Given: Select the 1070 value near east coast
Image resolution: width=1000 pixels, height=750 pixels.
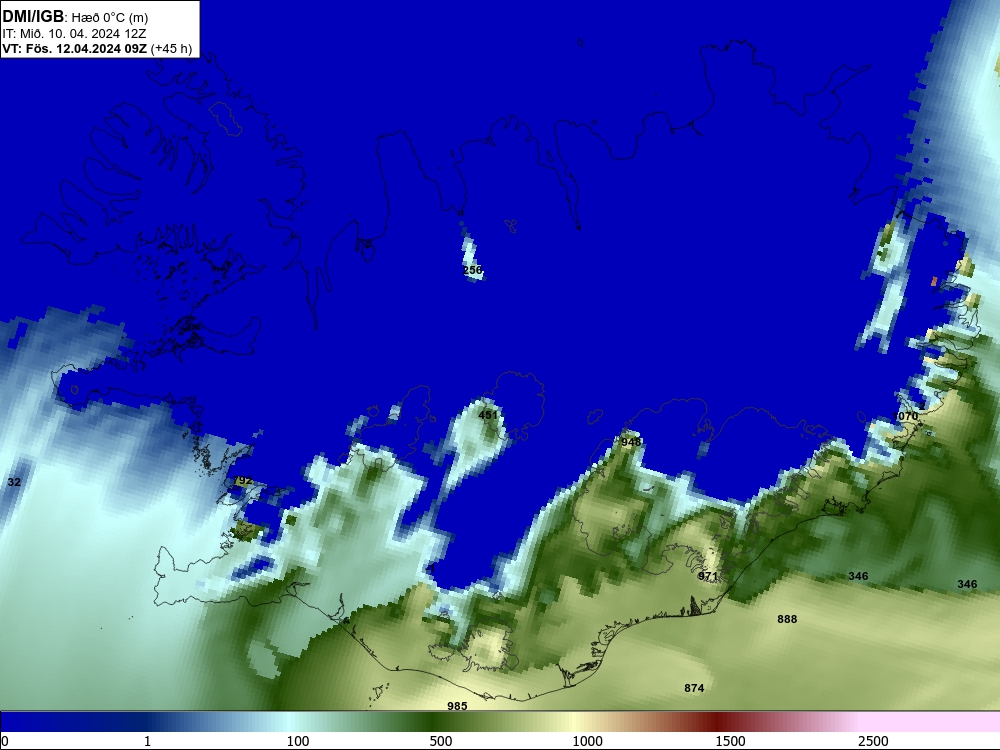Looking at the screenshot, I should [906, 416].
